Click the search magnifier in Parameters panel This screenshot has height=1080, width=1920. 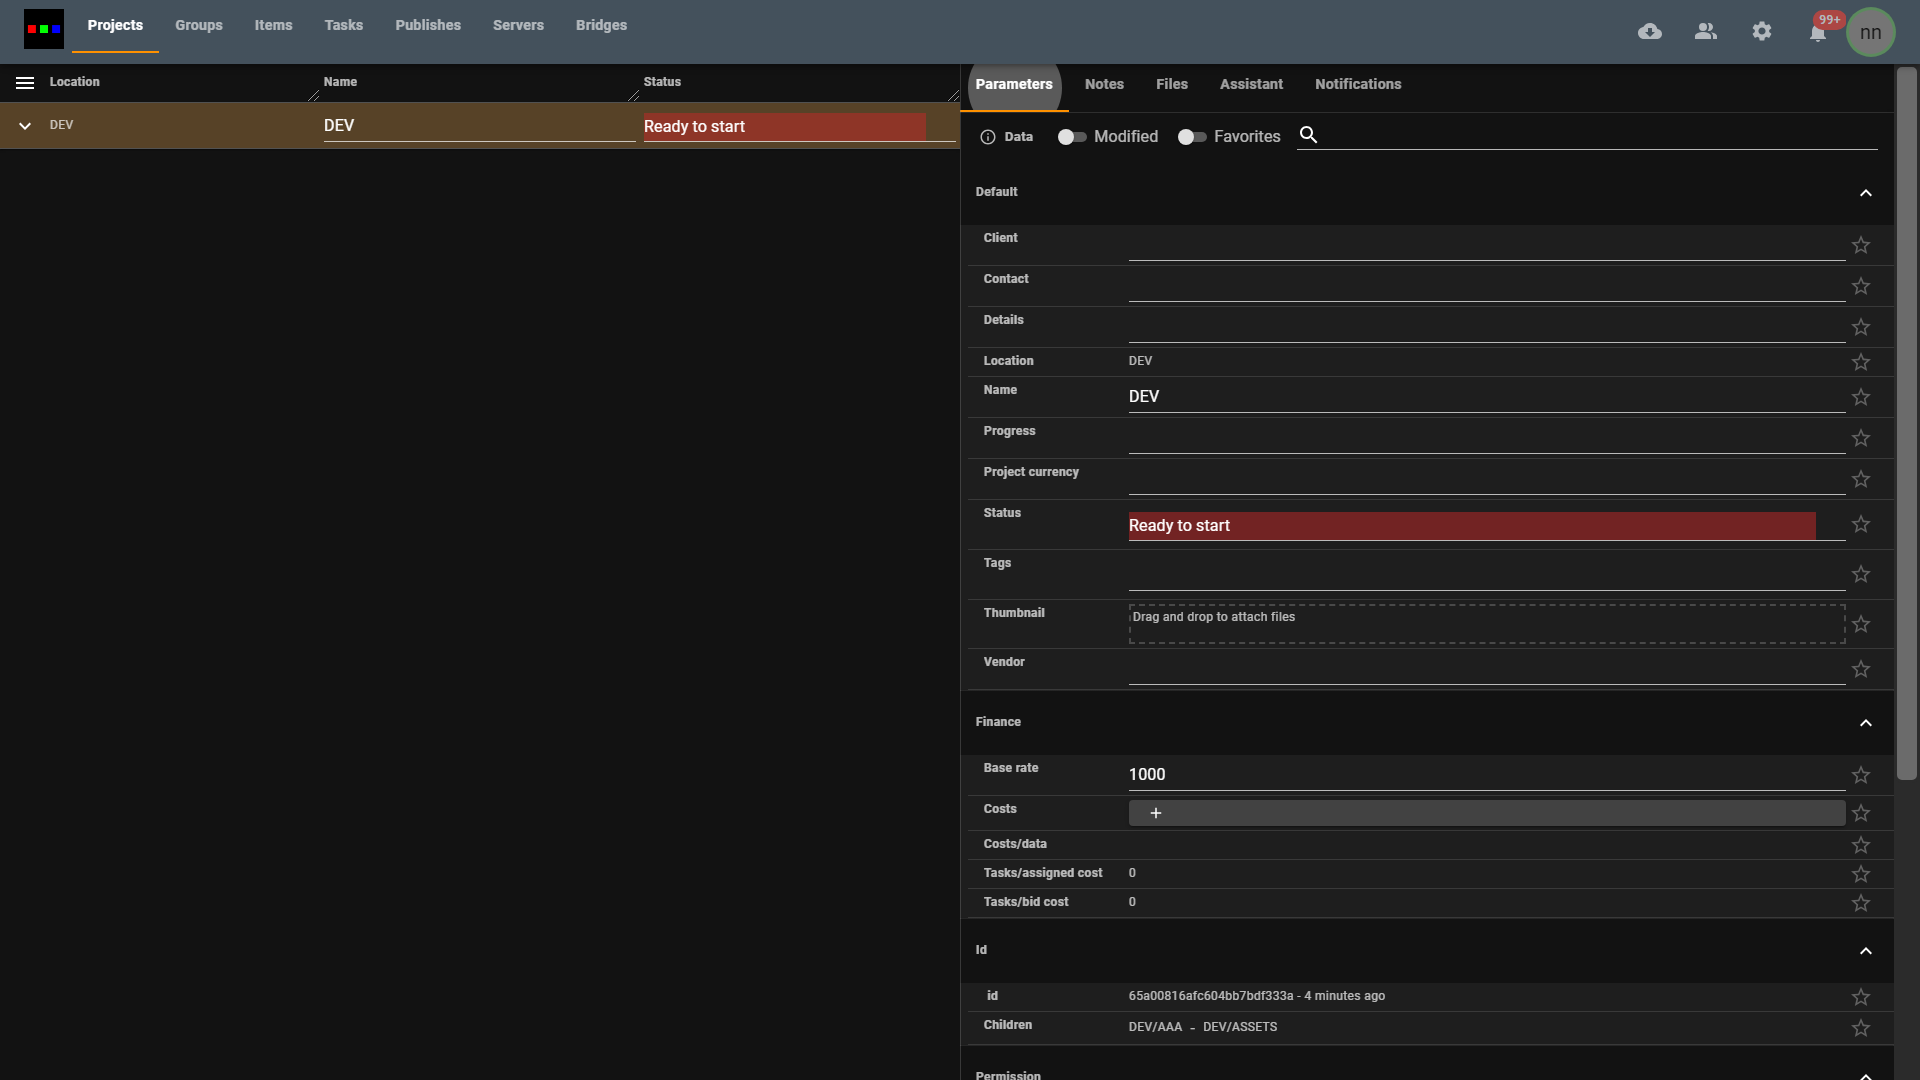[1308, 135]
